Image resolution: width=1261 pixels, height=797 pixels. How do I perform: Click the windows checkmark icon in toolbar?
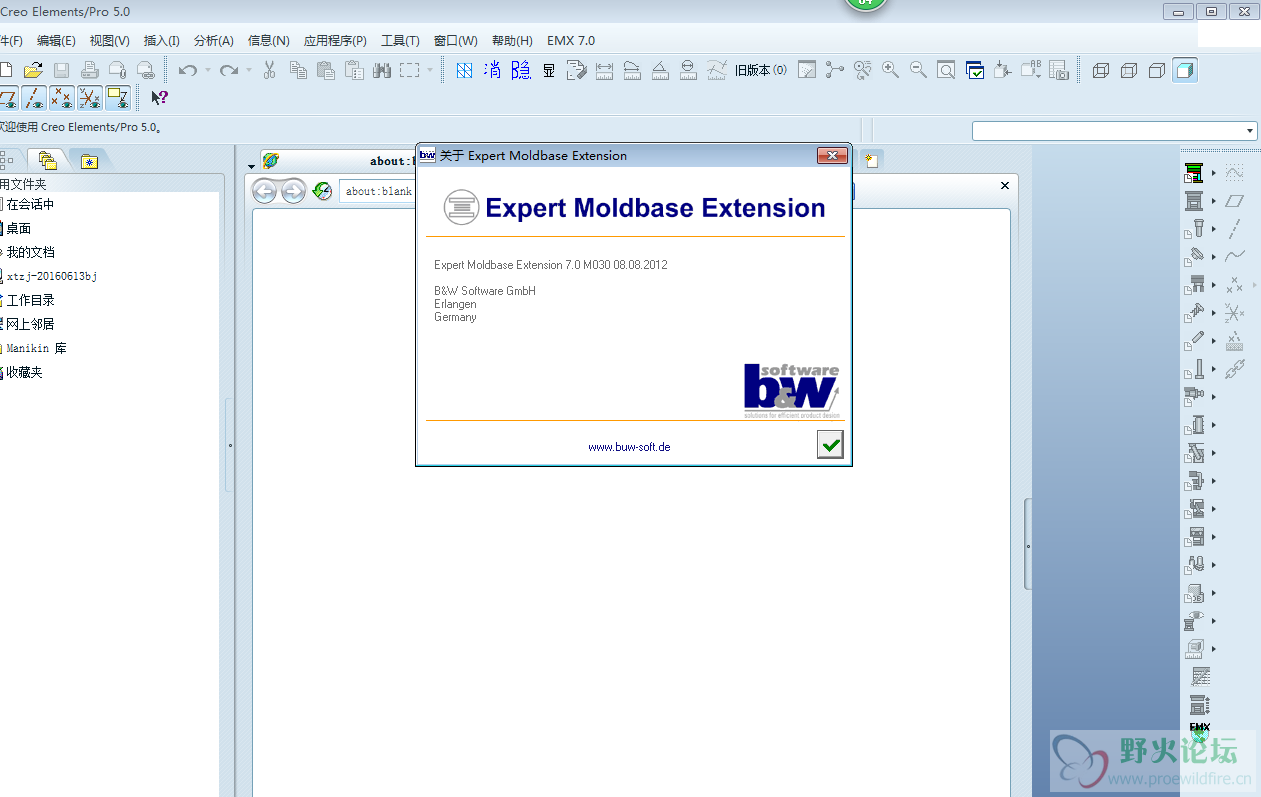point(975,70)
